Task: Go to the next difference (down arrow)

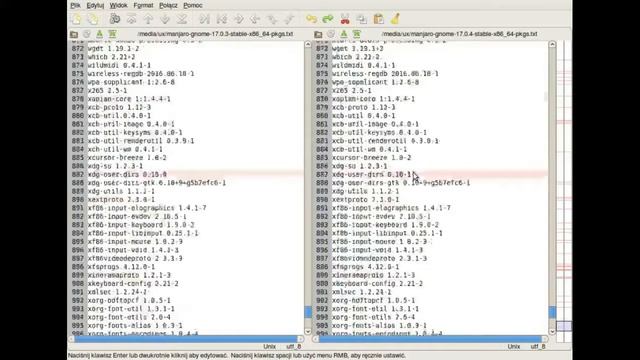Action: 165,19
